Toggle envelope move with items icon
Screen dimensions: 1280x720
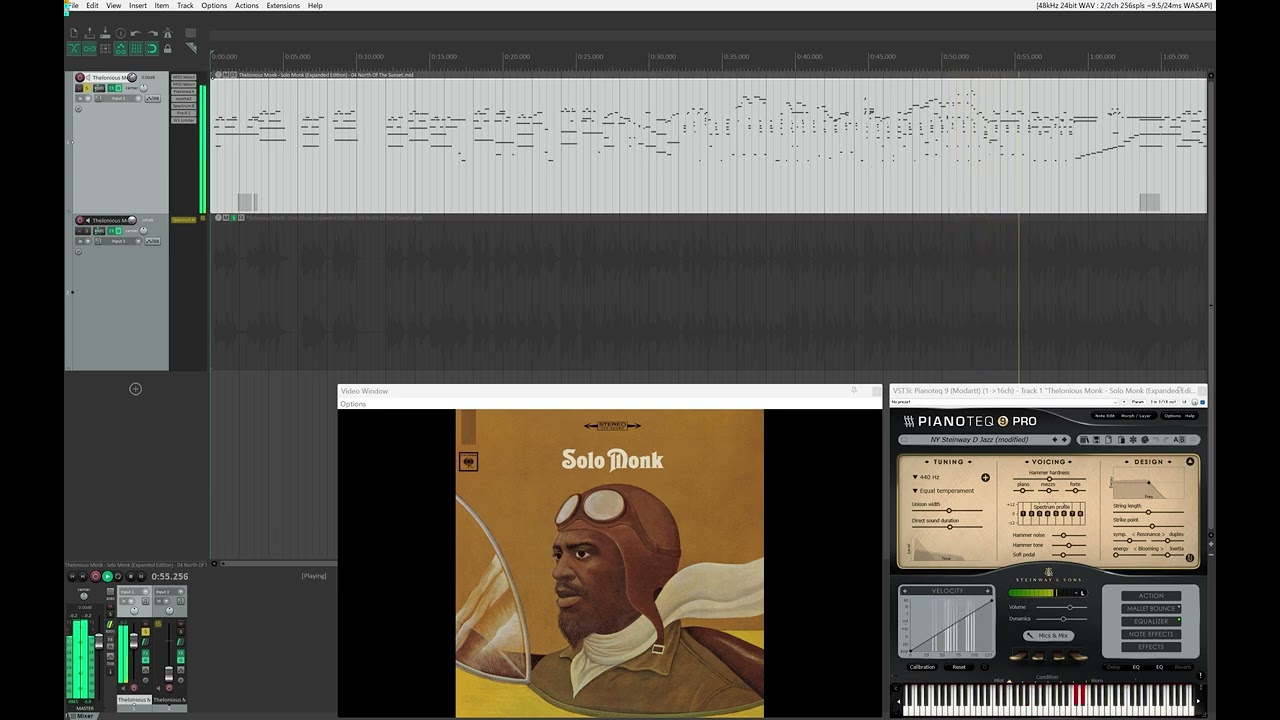pos(120,48)
